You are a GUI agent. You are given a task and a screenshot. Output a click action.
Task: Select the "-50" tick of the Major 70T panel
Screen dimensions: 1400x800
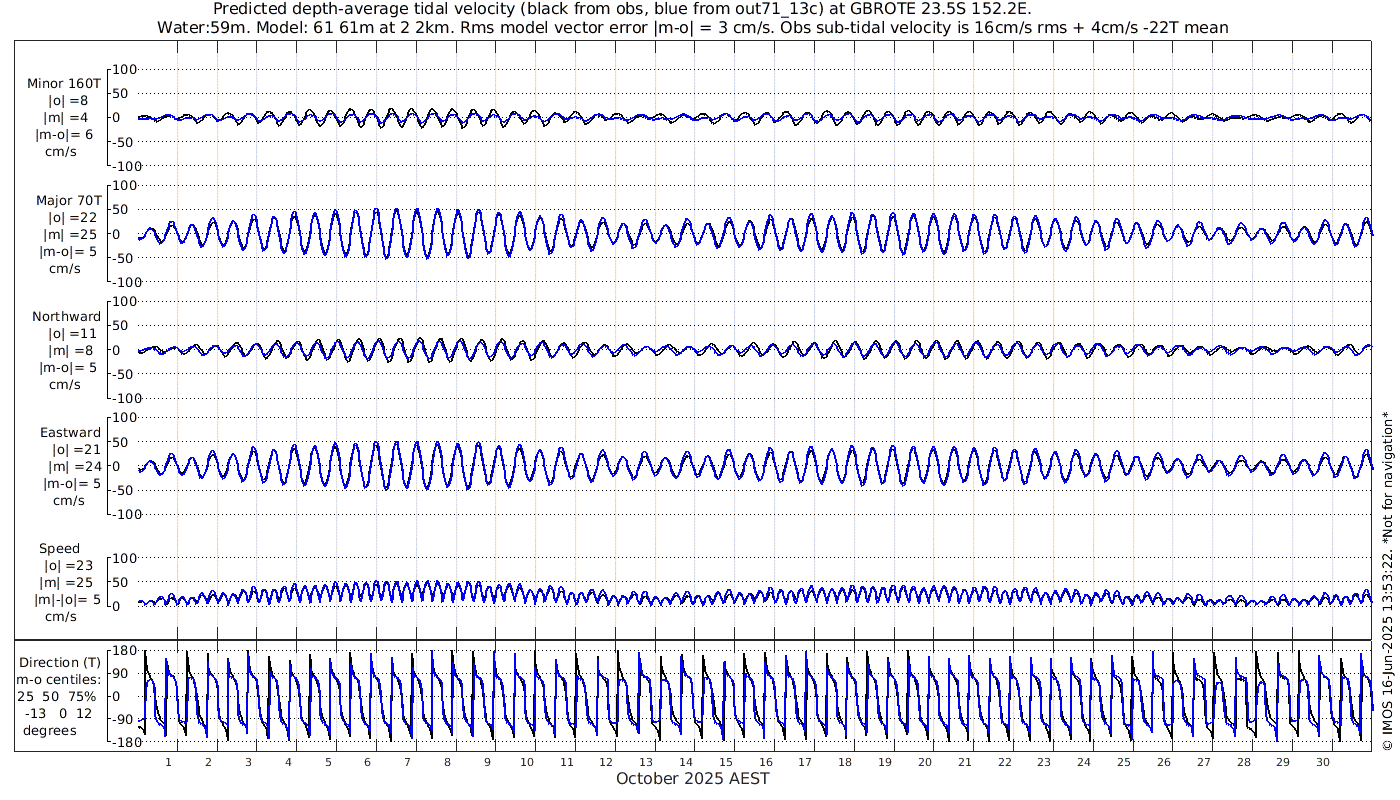[x=125, y=258]
